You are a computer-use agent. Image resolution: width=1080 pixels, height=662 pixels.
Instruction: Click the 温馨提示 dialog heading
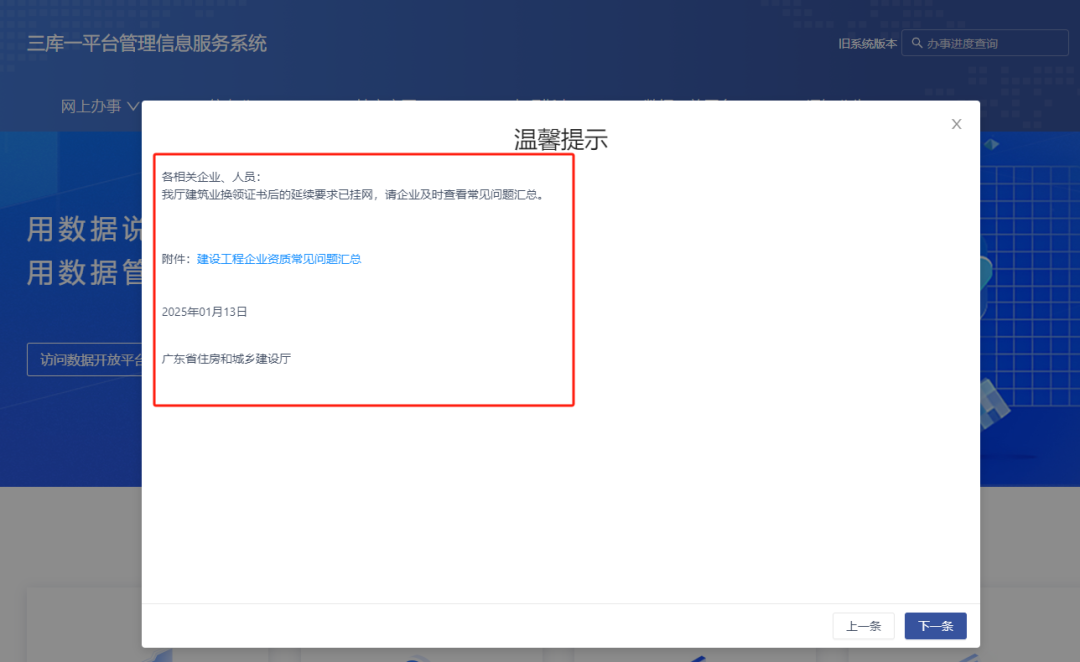560,139
